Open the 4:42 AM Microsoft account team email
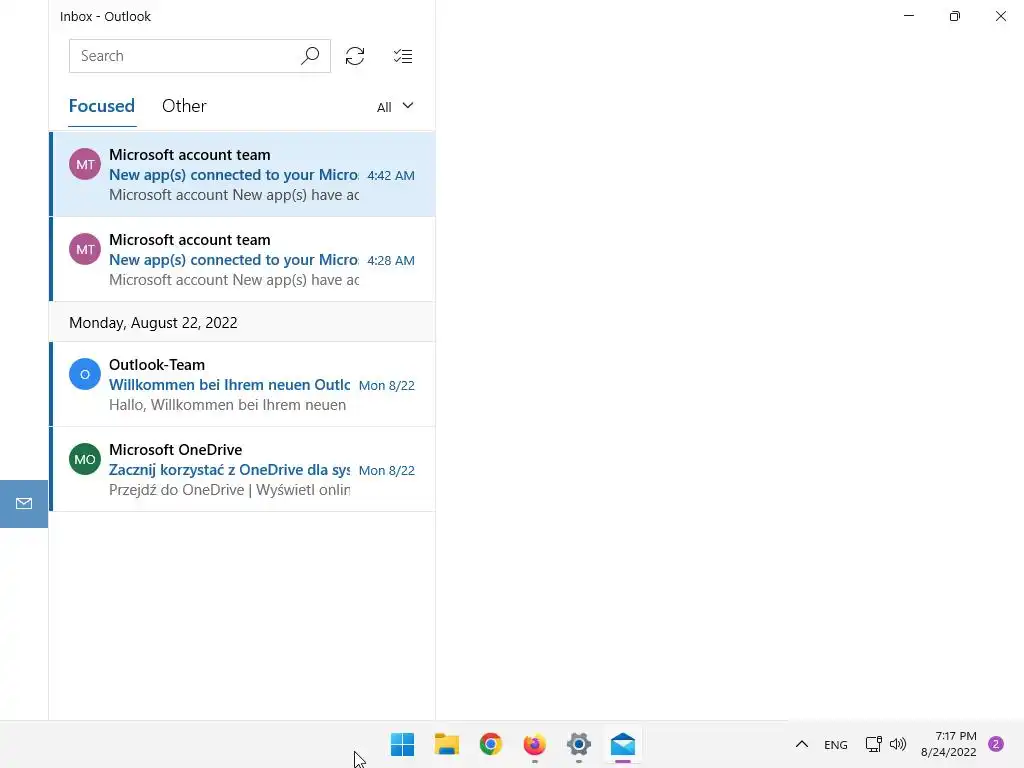This screenshot has height=768, width=1024. (x=242, y=174)
